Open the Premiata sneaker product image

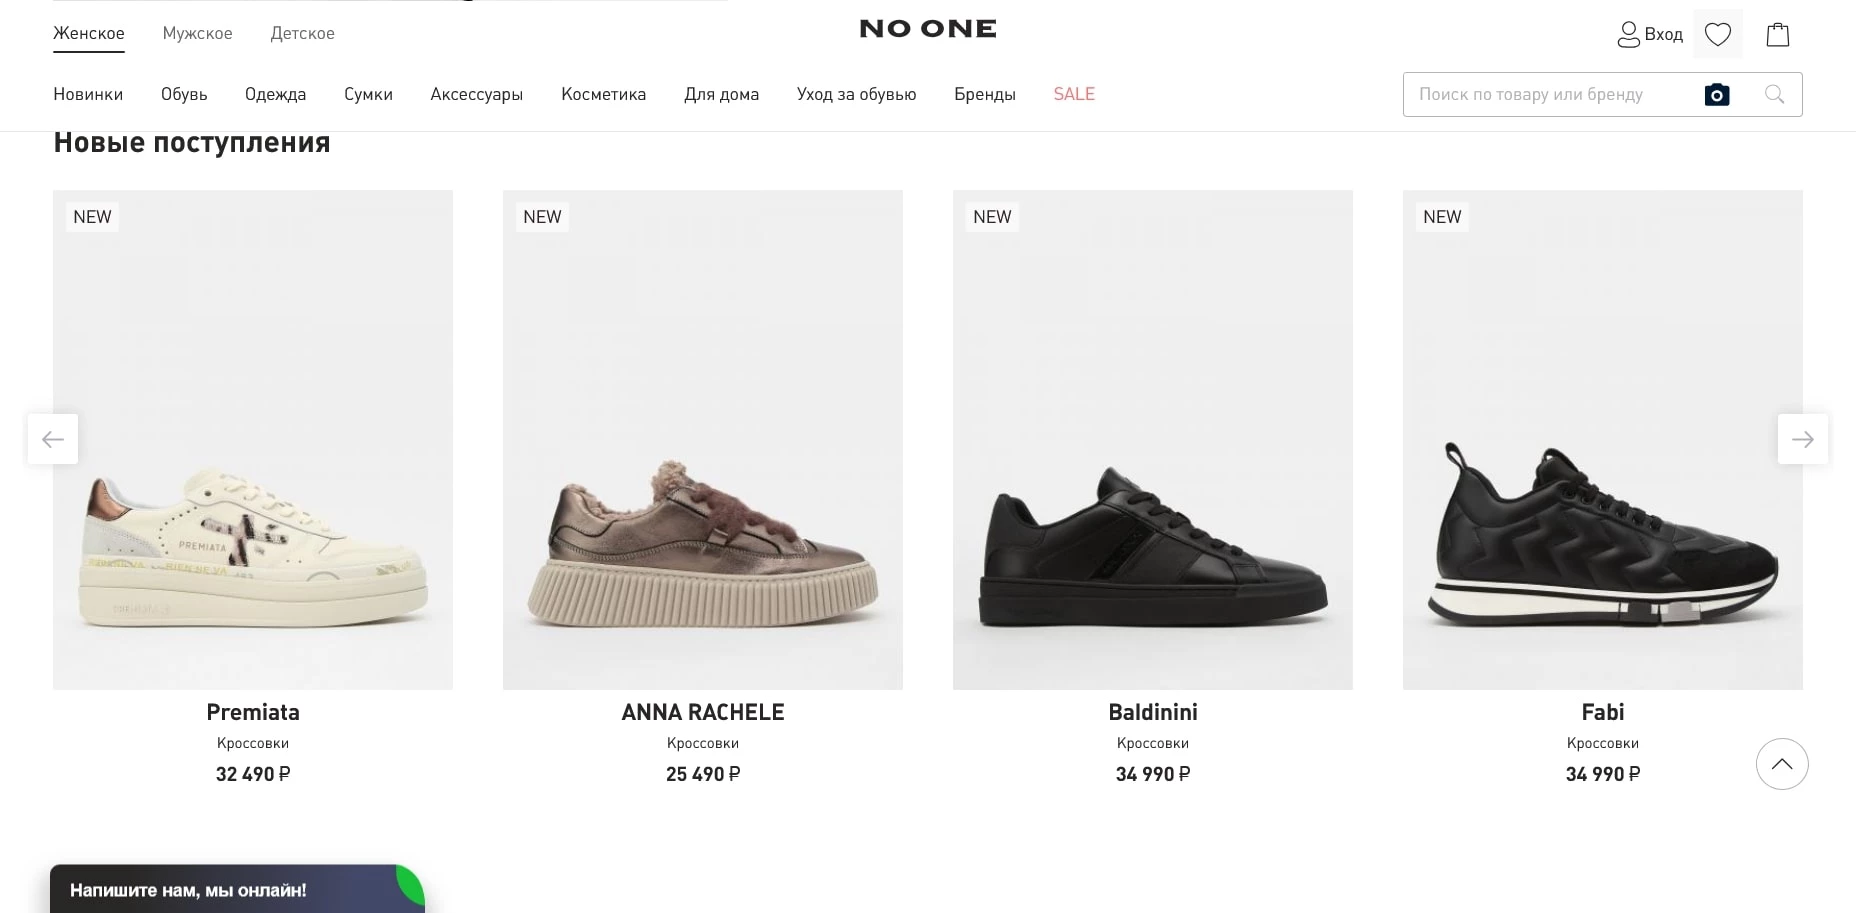coord(253,440)
